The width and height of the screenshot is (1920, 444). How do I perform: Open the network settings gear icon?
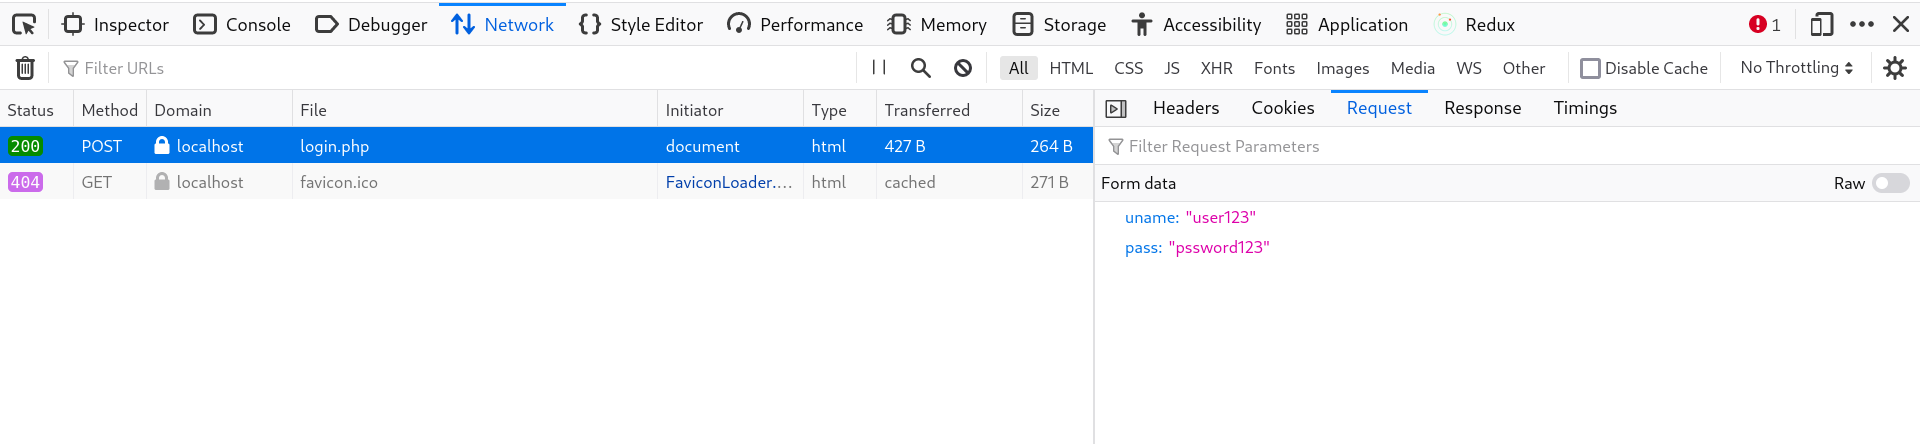click(x=1895, y=68)
